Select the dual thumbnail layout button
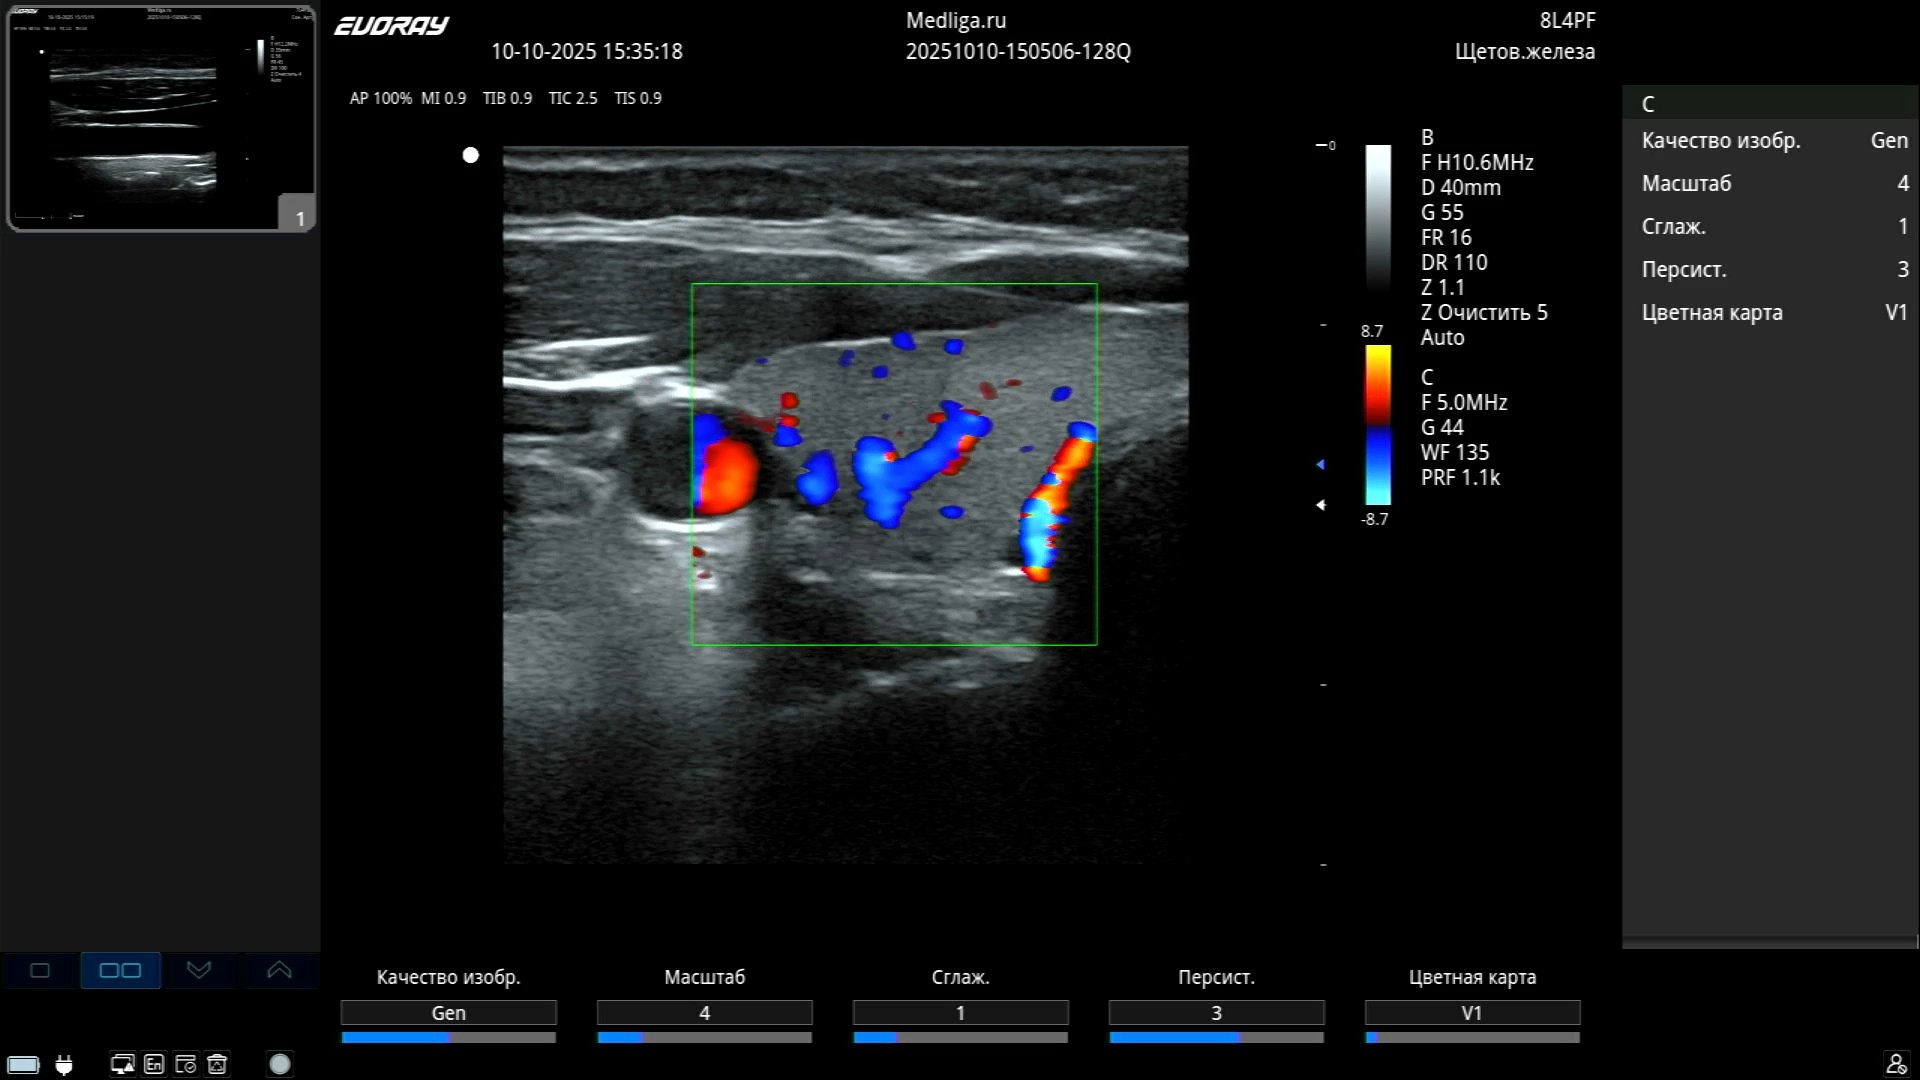The height and width of the screenshot is (1080, 1920). 120,970
